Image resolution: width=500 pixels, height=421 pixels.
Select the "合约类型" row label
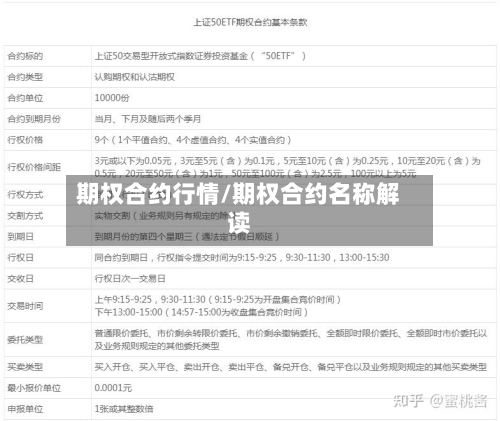tap(25, 77)
